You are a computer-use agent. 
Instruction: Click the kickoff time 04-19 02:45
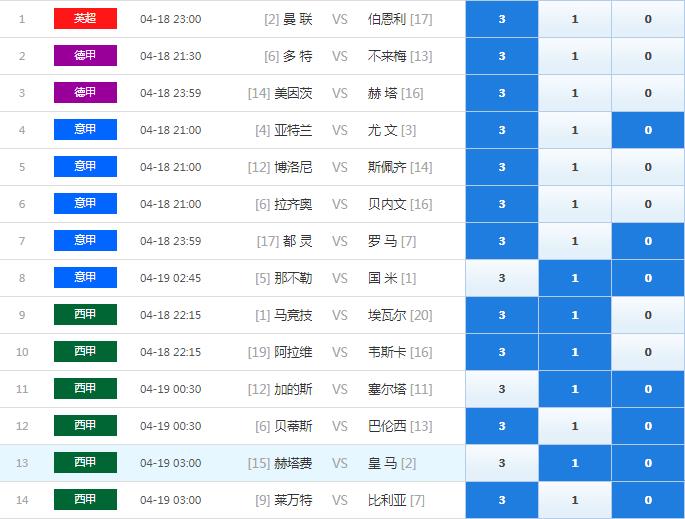coord(171,278)
